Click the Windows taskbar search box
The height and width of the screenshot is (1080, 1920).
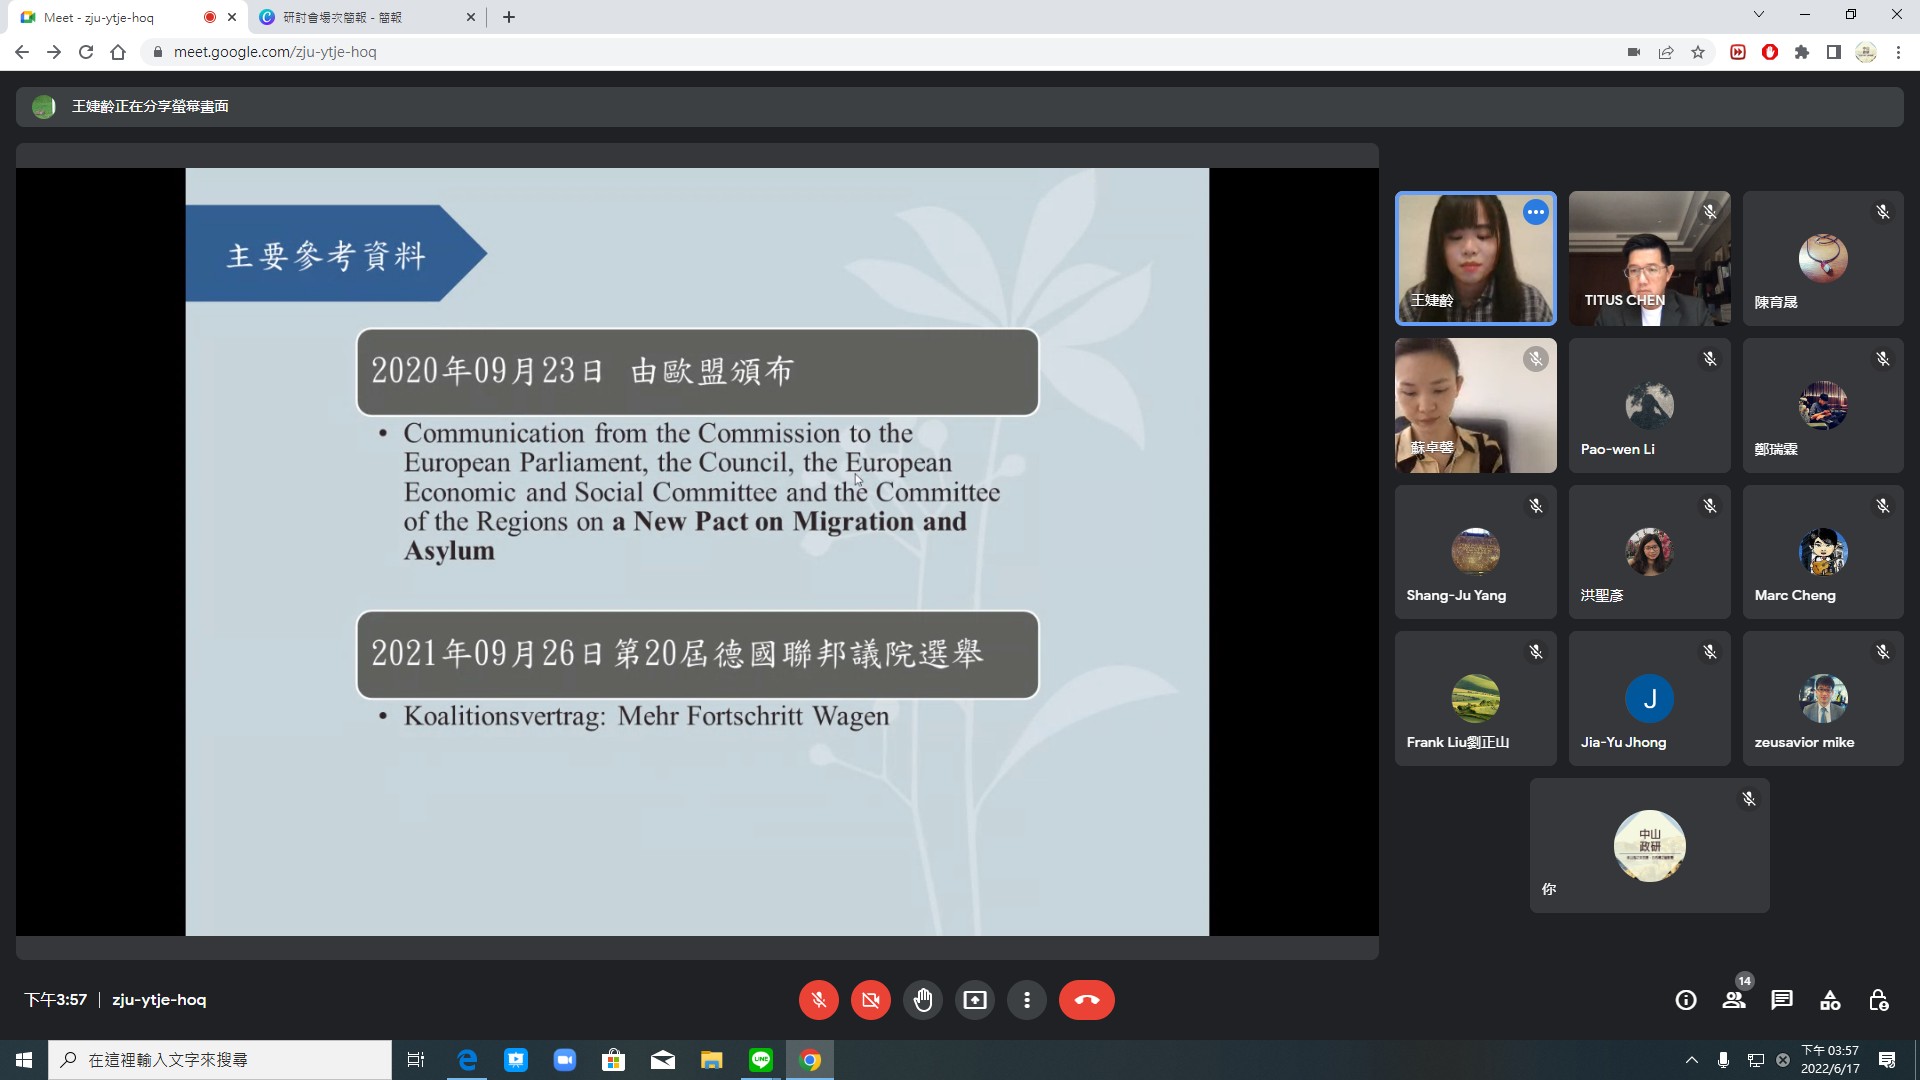click(220, 1060)
